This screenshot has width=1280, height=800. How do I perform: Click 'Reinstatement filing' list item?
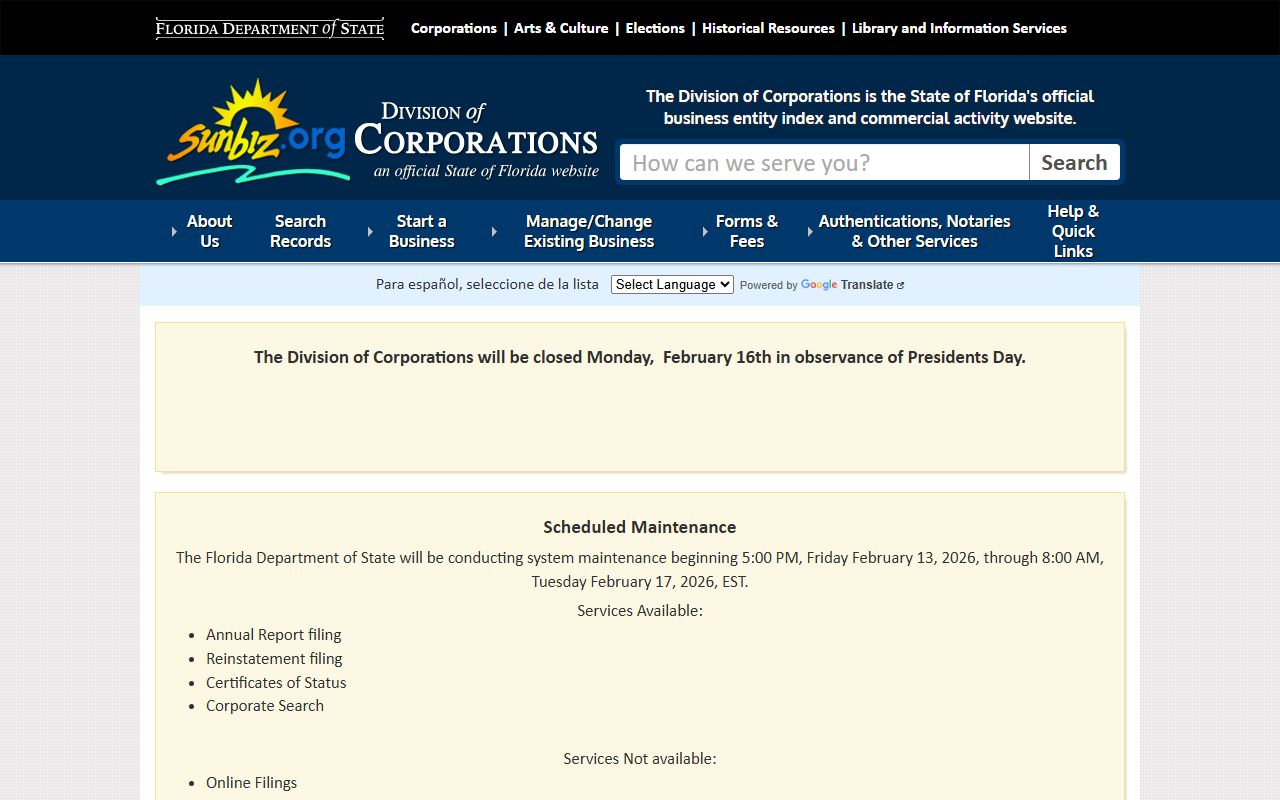point(274,659)
